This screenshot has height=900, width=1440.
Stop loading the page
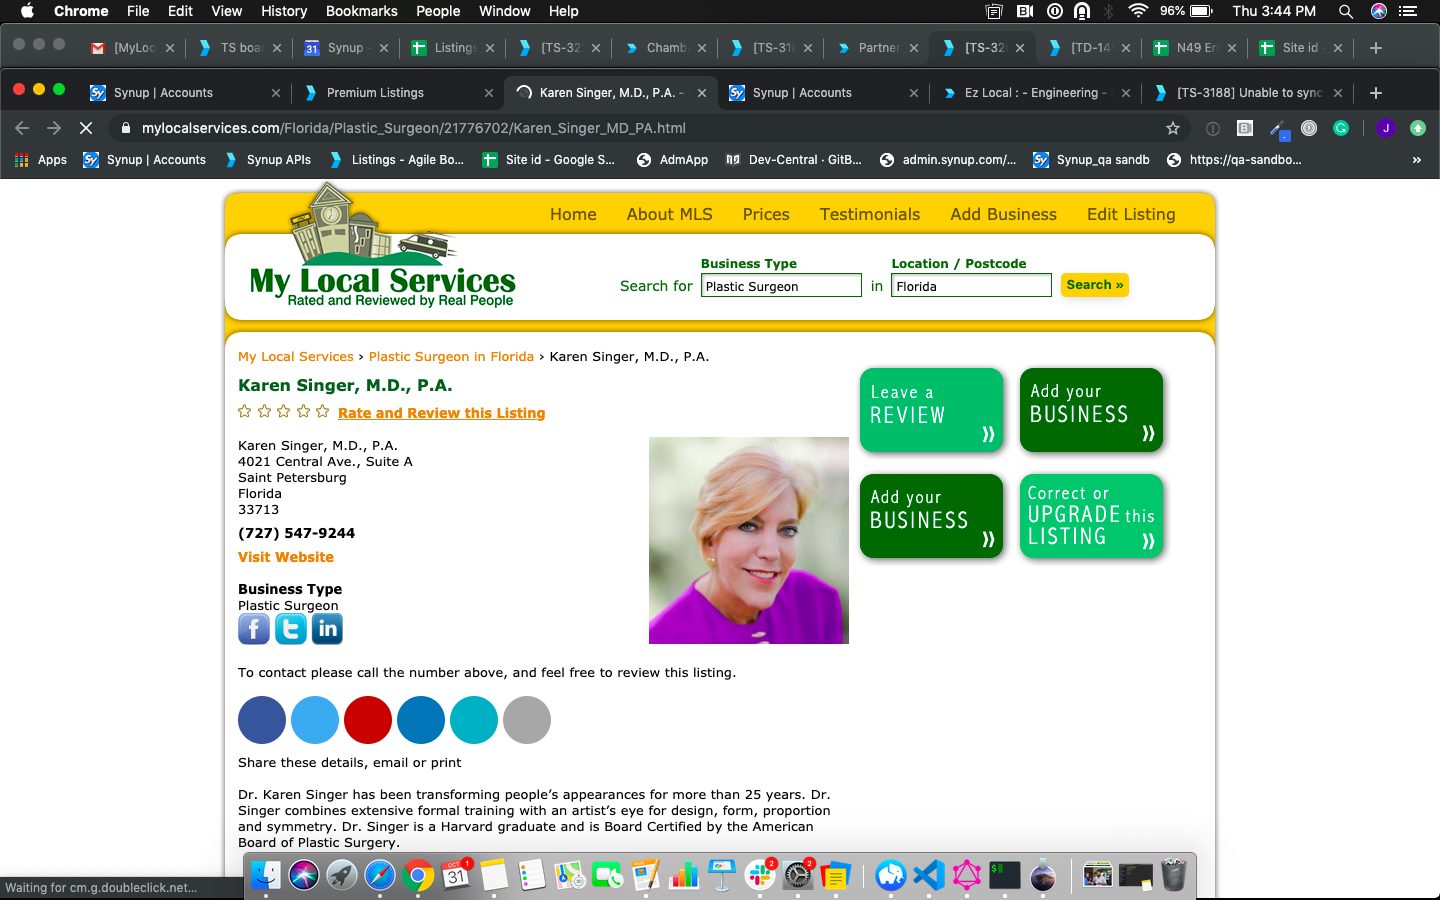86,128
